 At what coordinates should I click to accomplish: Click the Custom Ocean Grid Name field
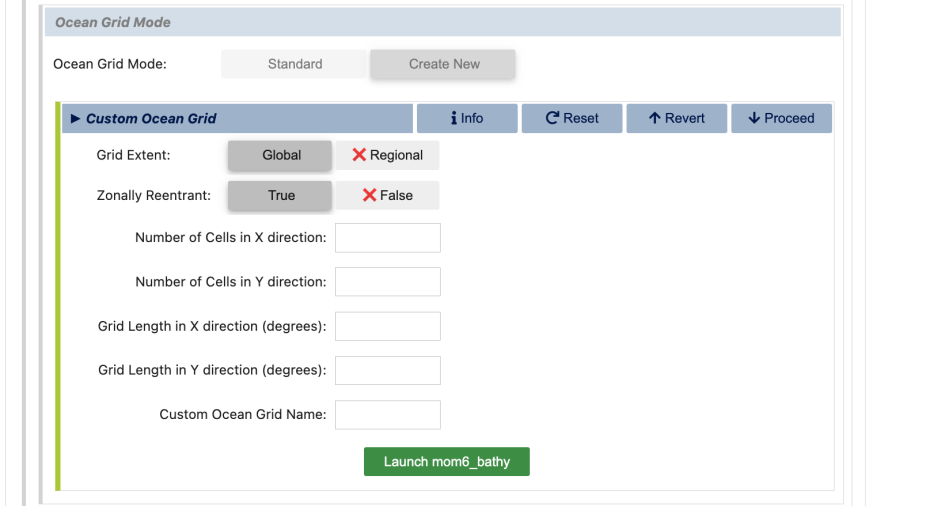387,414
